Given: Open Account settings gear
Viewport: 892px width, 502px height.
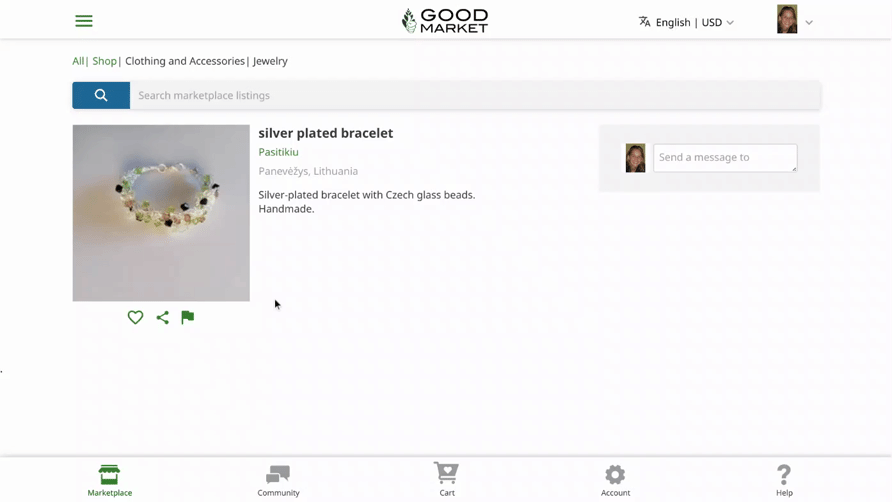Looking at the screenshot, I should click(x=615, y=481).
